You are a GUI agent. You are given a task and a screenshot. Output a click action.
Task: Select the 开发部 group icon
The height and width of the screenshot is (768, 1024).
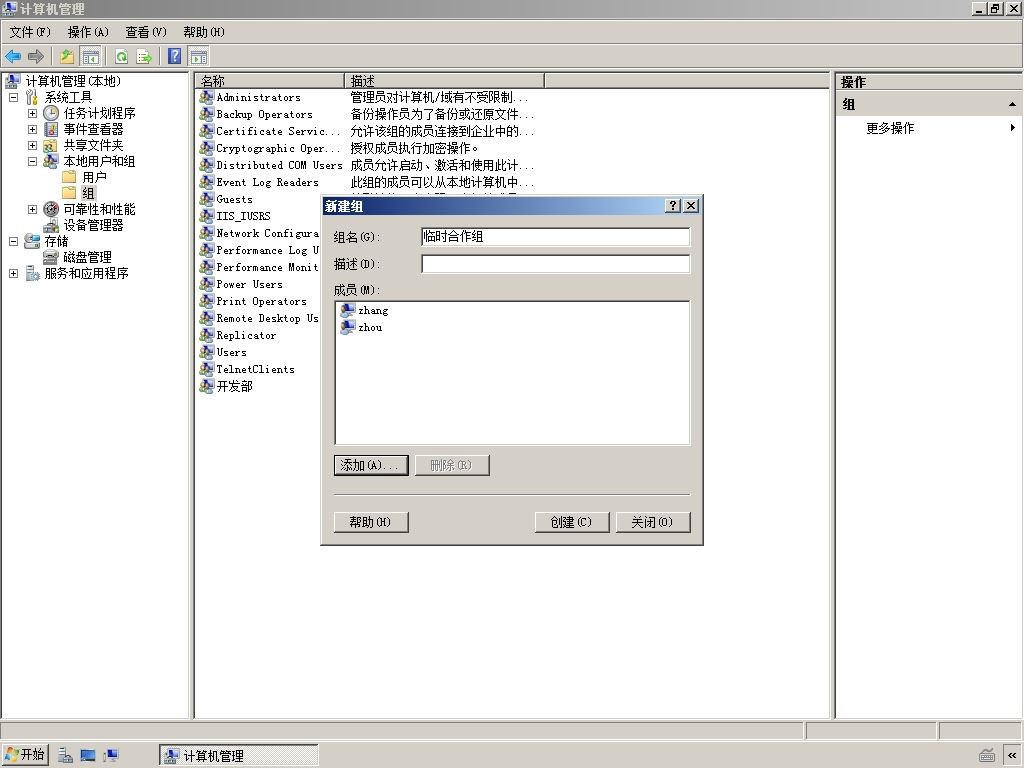pos(206,386)
